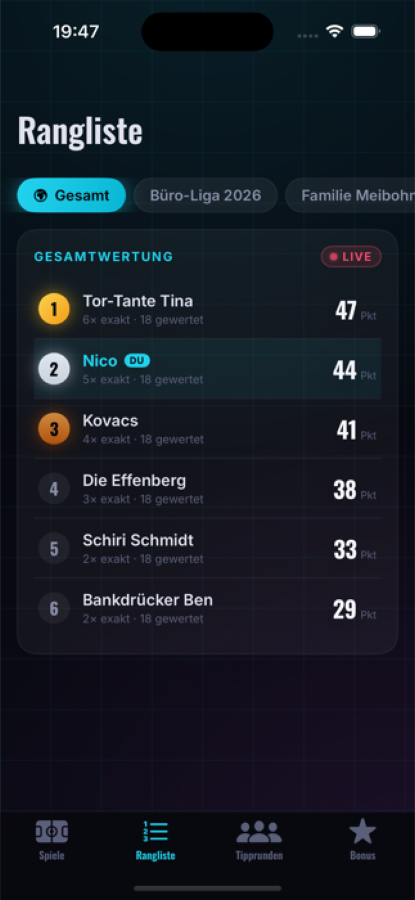
Task: Select Die Effenberg row
Action: 207,488
